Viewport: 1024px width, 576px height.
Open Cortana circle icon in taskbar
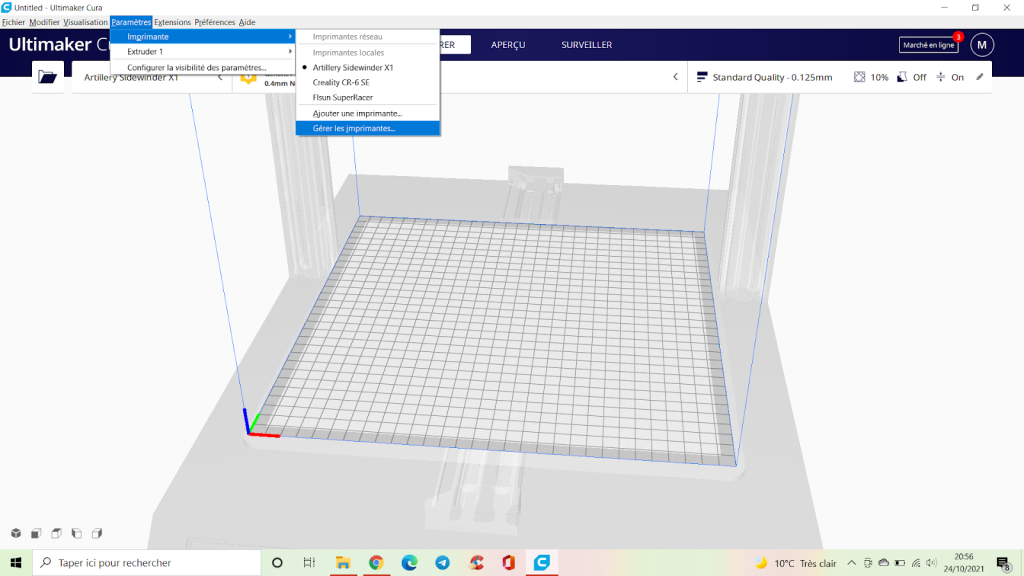[277, 563]
